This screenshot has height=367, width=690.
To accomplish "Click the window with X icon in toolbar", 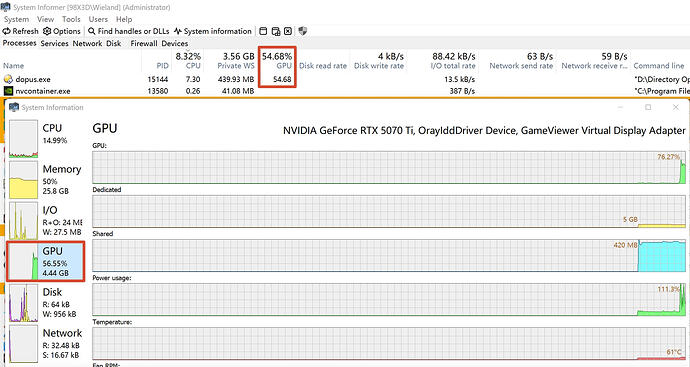I will click(x=288, y=31).
